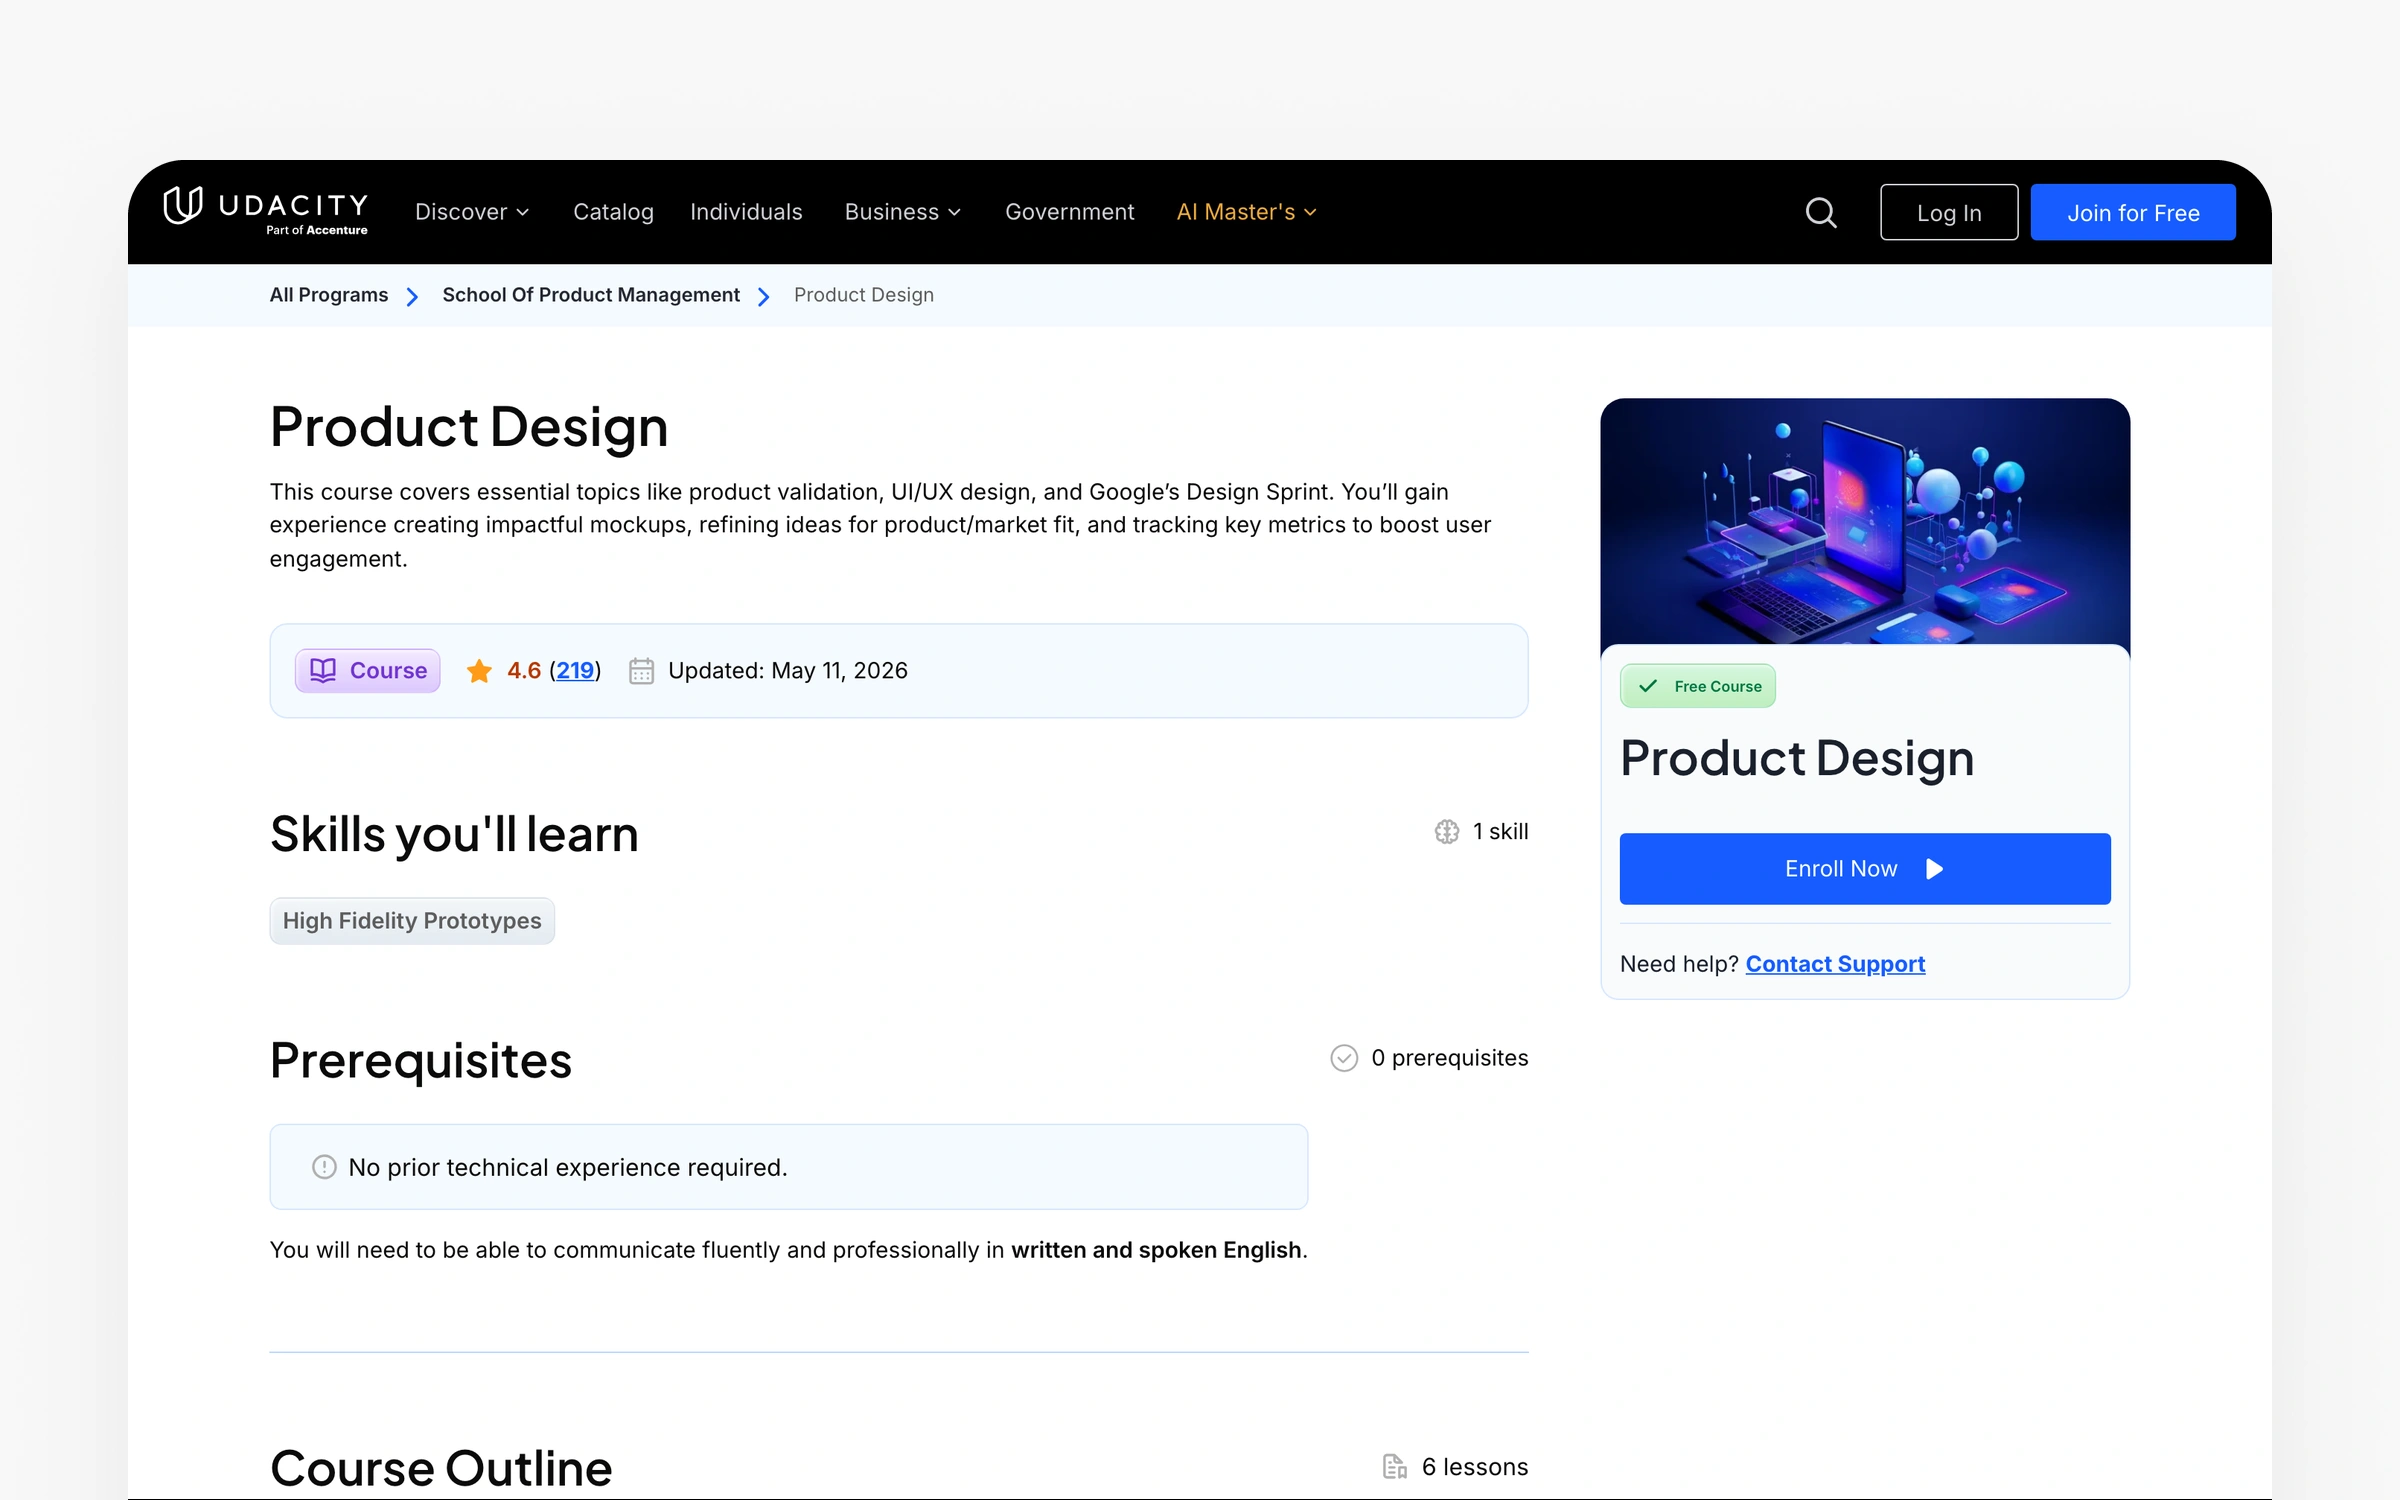
Task: Click the 'Skills you'll learn' heading
Action: pos(454,834)
